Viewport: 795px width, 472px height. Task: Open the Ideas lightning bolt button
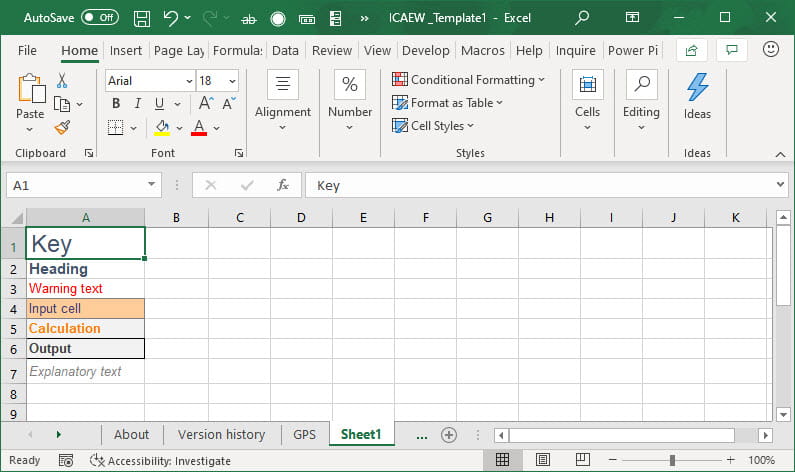tap(697, 98)
